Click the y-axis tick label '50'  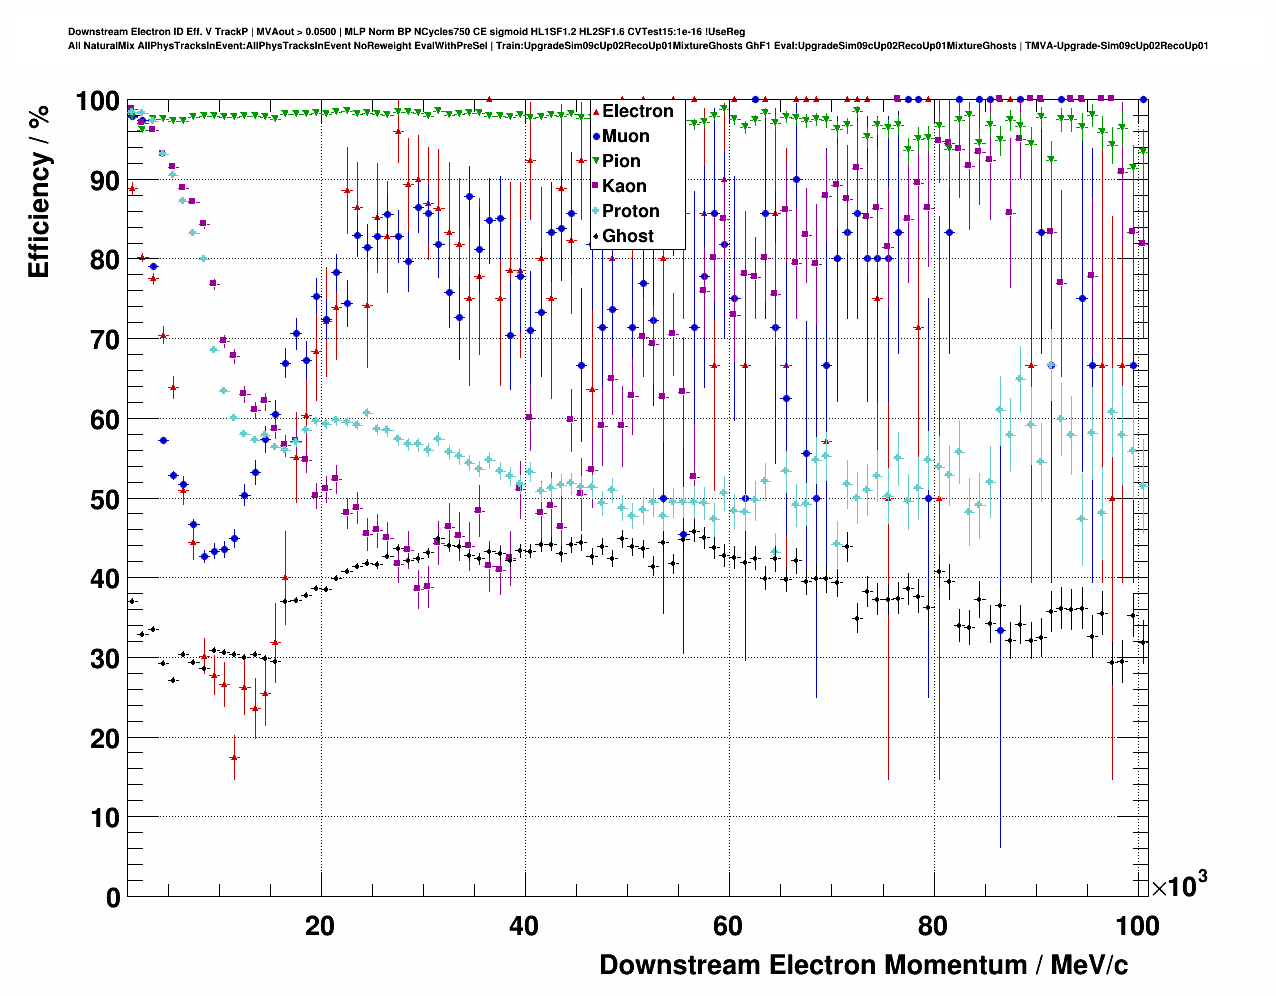pyautogui.click(x=105, y=499)
